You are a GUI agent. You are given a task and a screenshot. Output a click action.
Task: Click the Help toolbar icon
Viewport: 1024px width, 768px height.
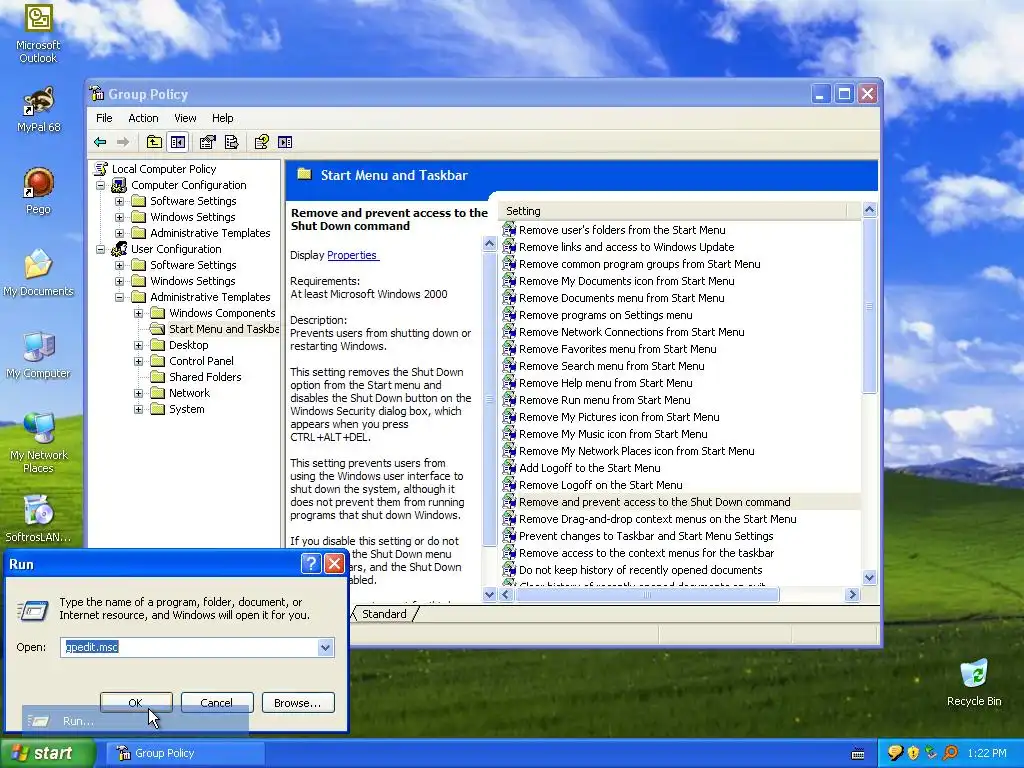click(x=261, y=142)
